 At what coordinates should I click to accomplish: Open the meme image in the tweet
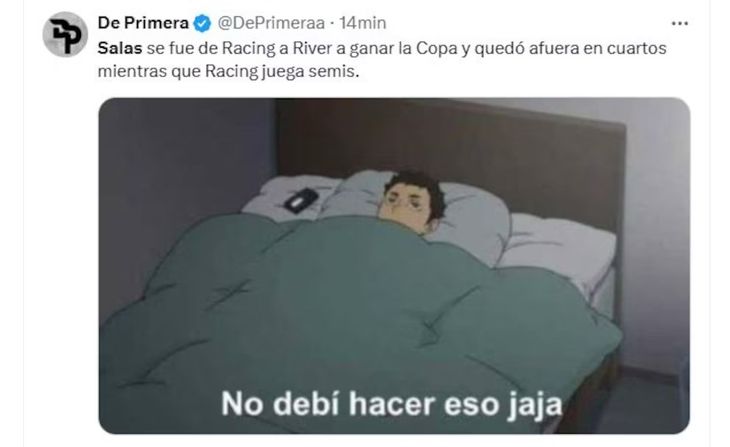point(394,266)
